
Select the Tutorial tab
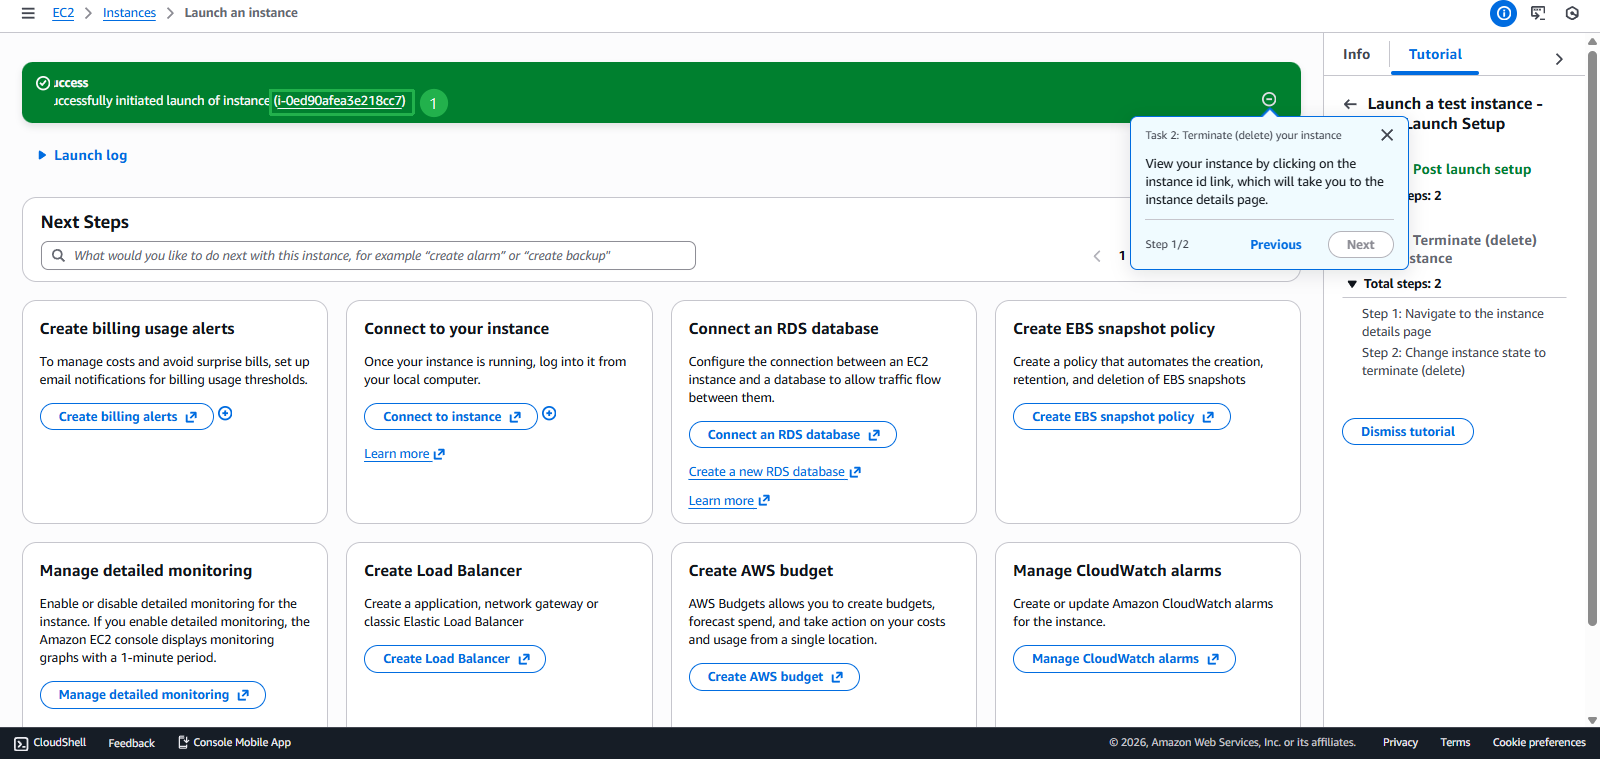pos(1434,54)
